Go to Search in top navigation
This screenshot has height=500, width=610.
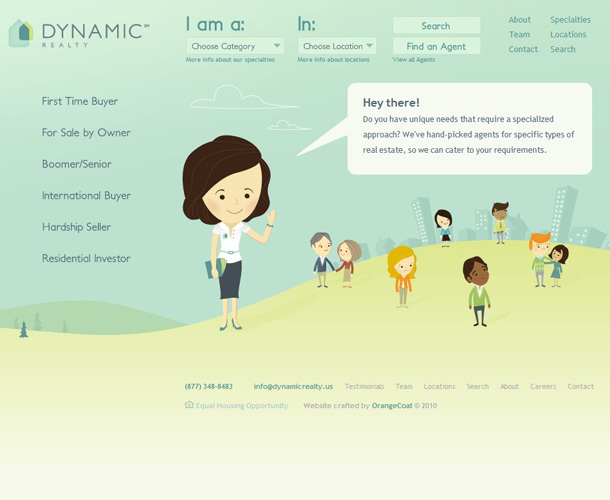point(563,49)
